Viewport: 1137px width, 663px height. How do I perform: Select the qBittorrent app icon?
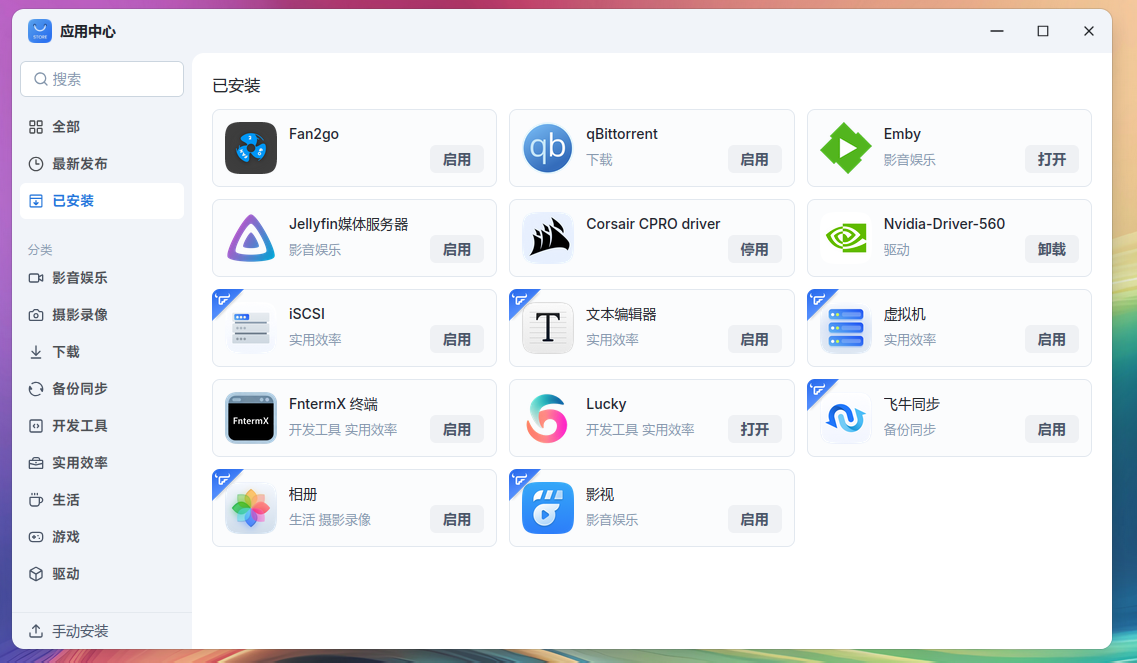[548, 147]
